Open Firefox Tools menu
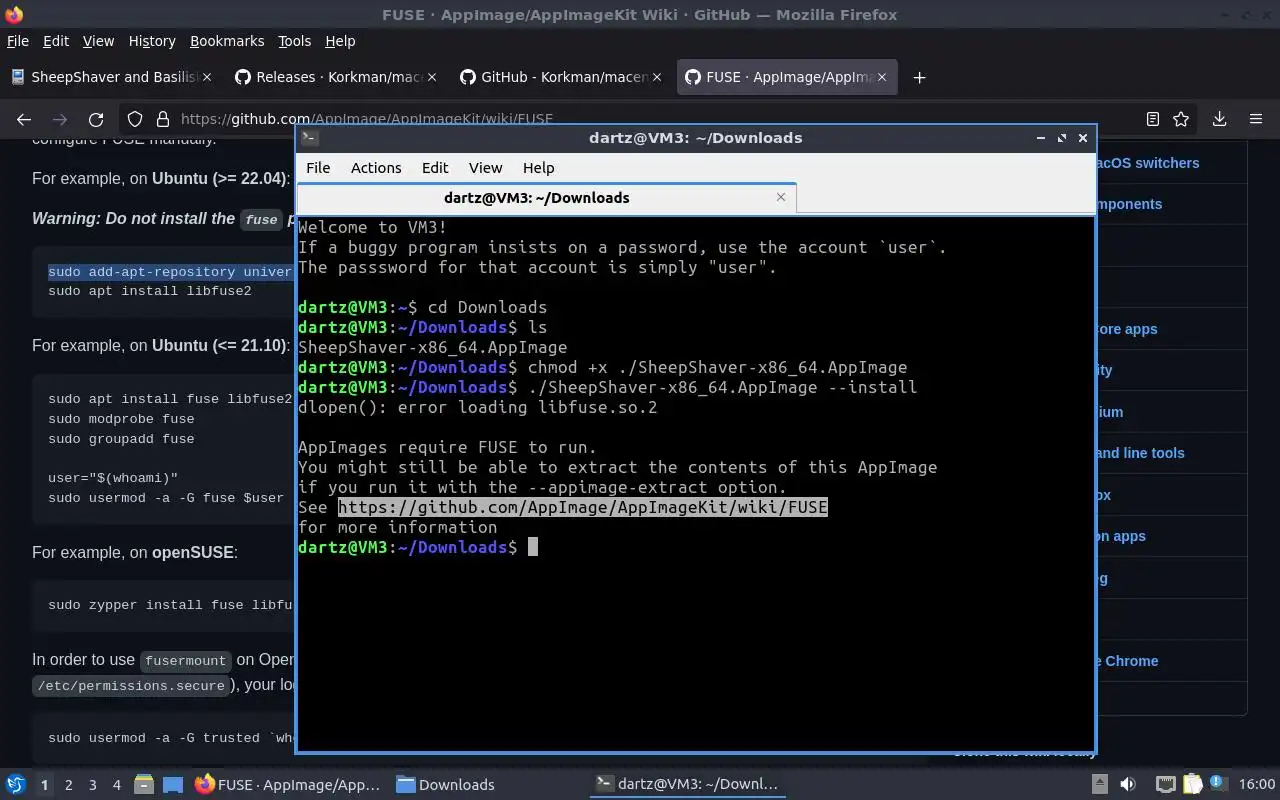 (294, 41)
